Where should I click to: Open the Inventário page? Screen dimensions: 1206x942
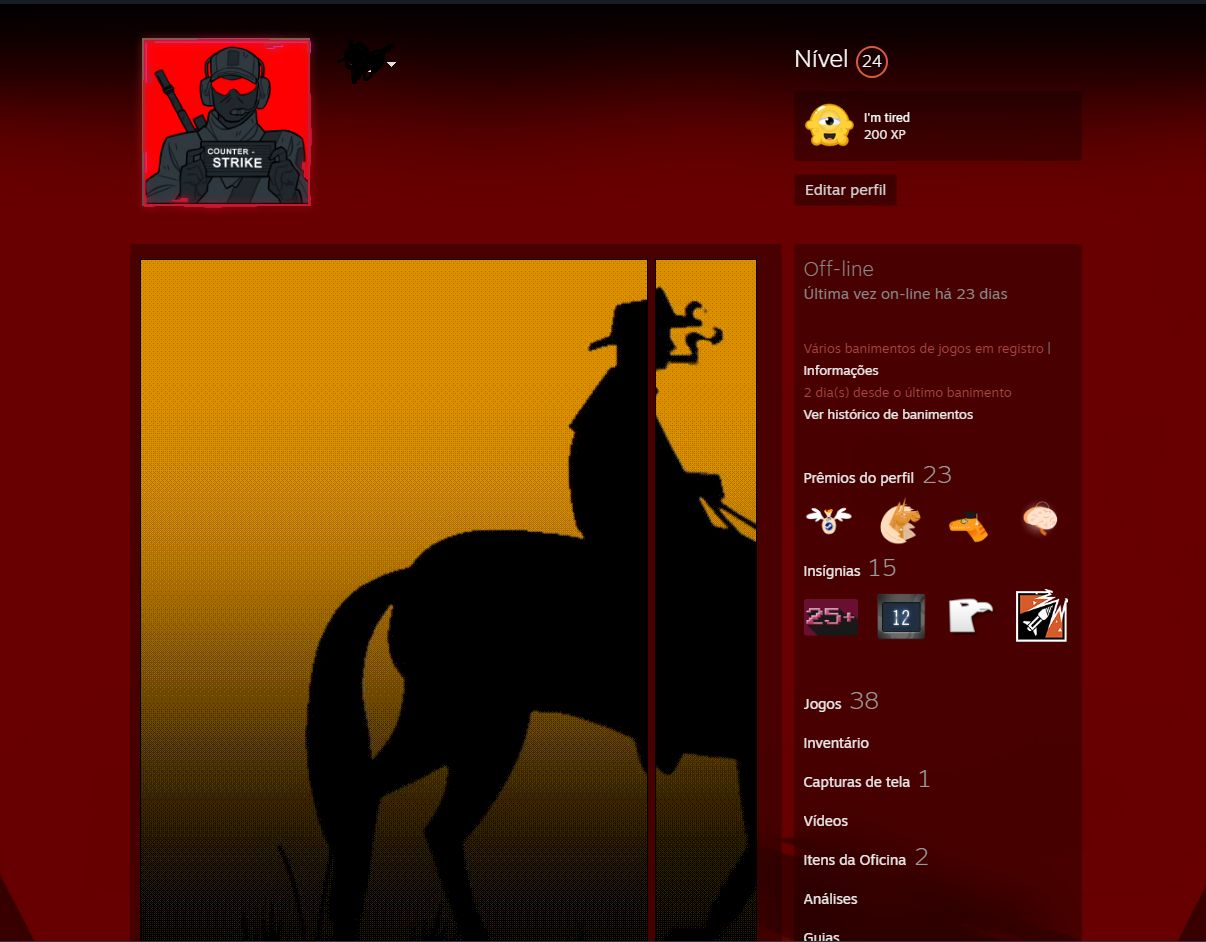836,743
